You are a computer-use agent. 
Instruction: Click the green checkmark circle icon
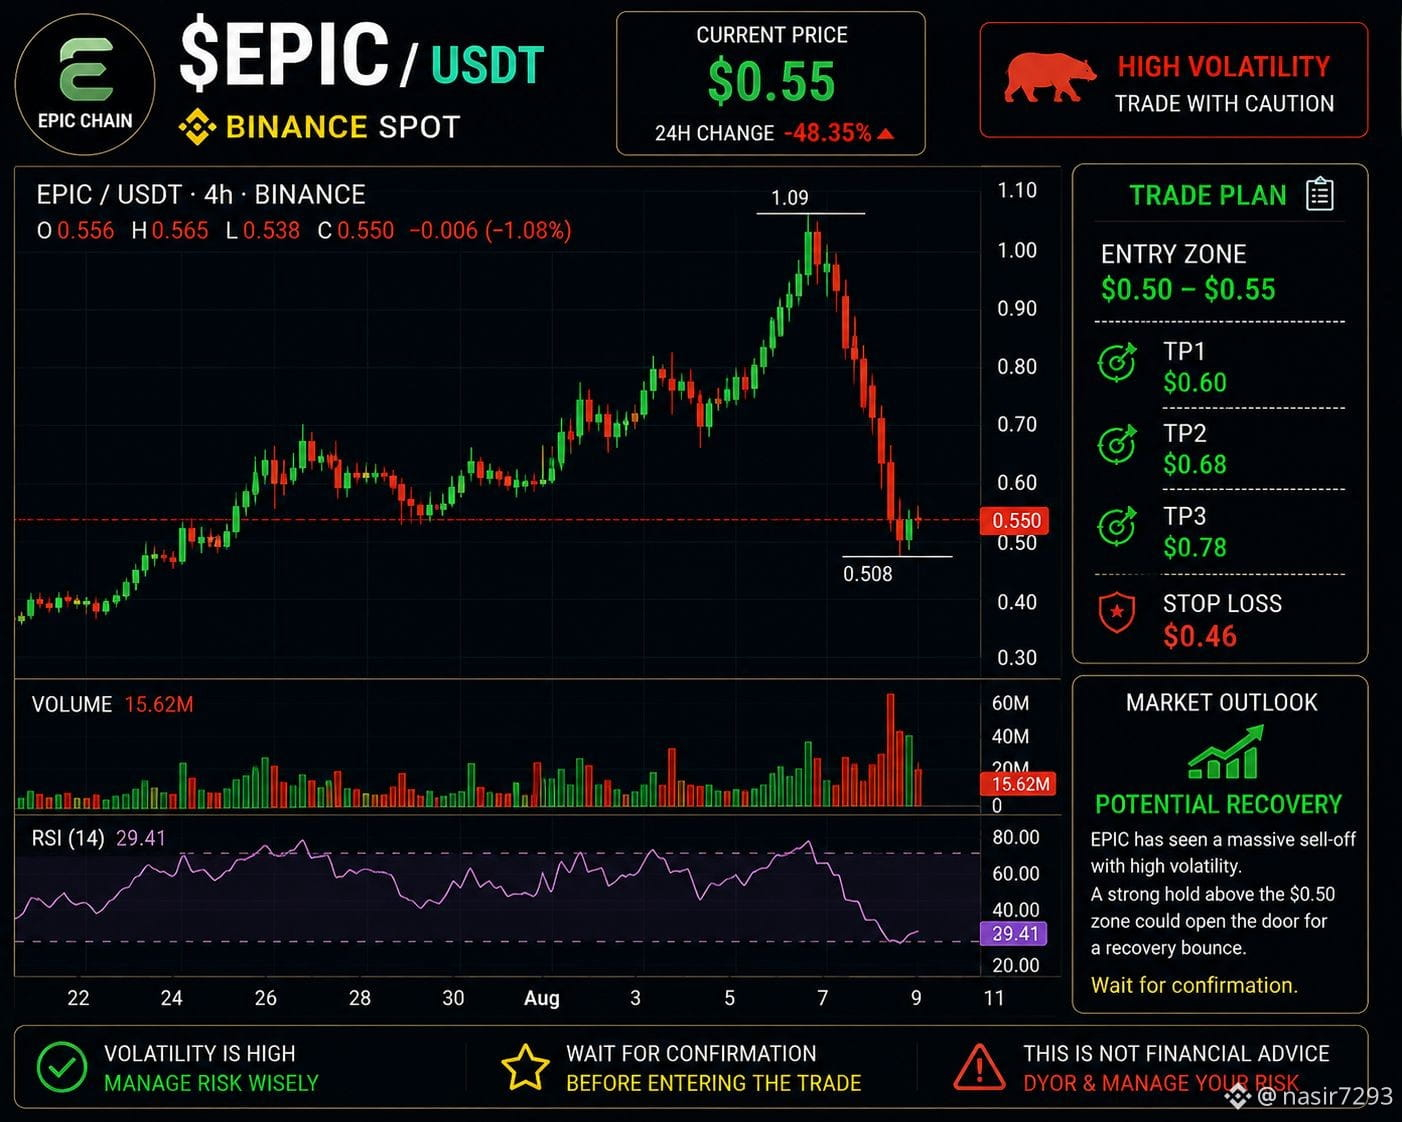click(62, 1067)
